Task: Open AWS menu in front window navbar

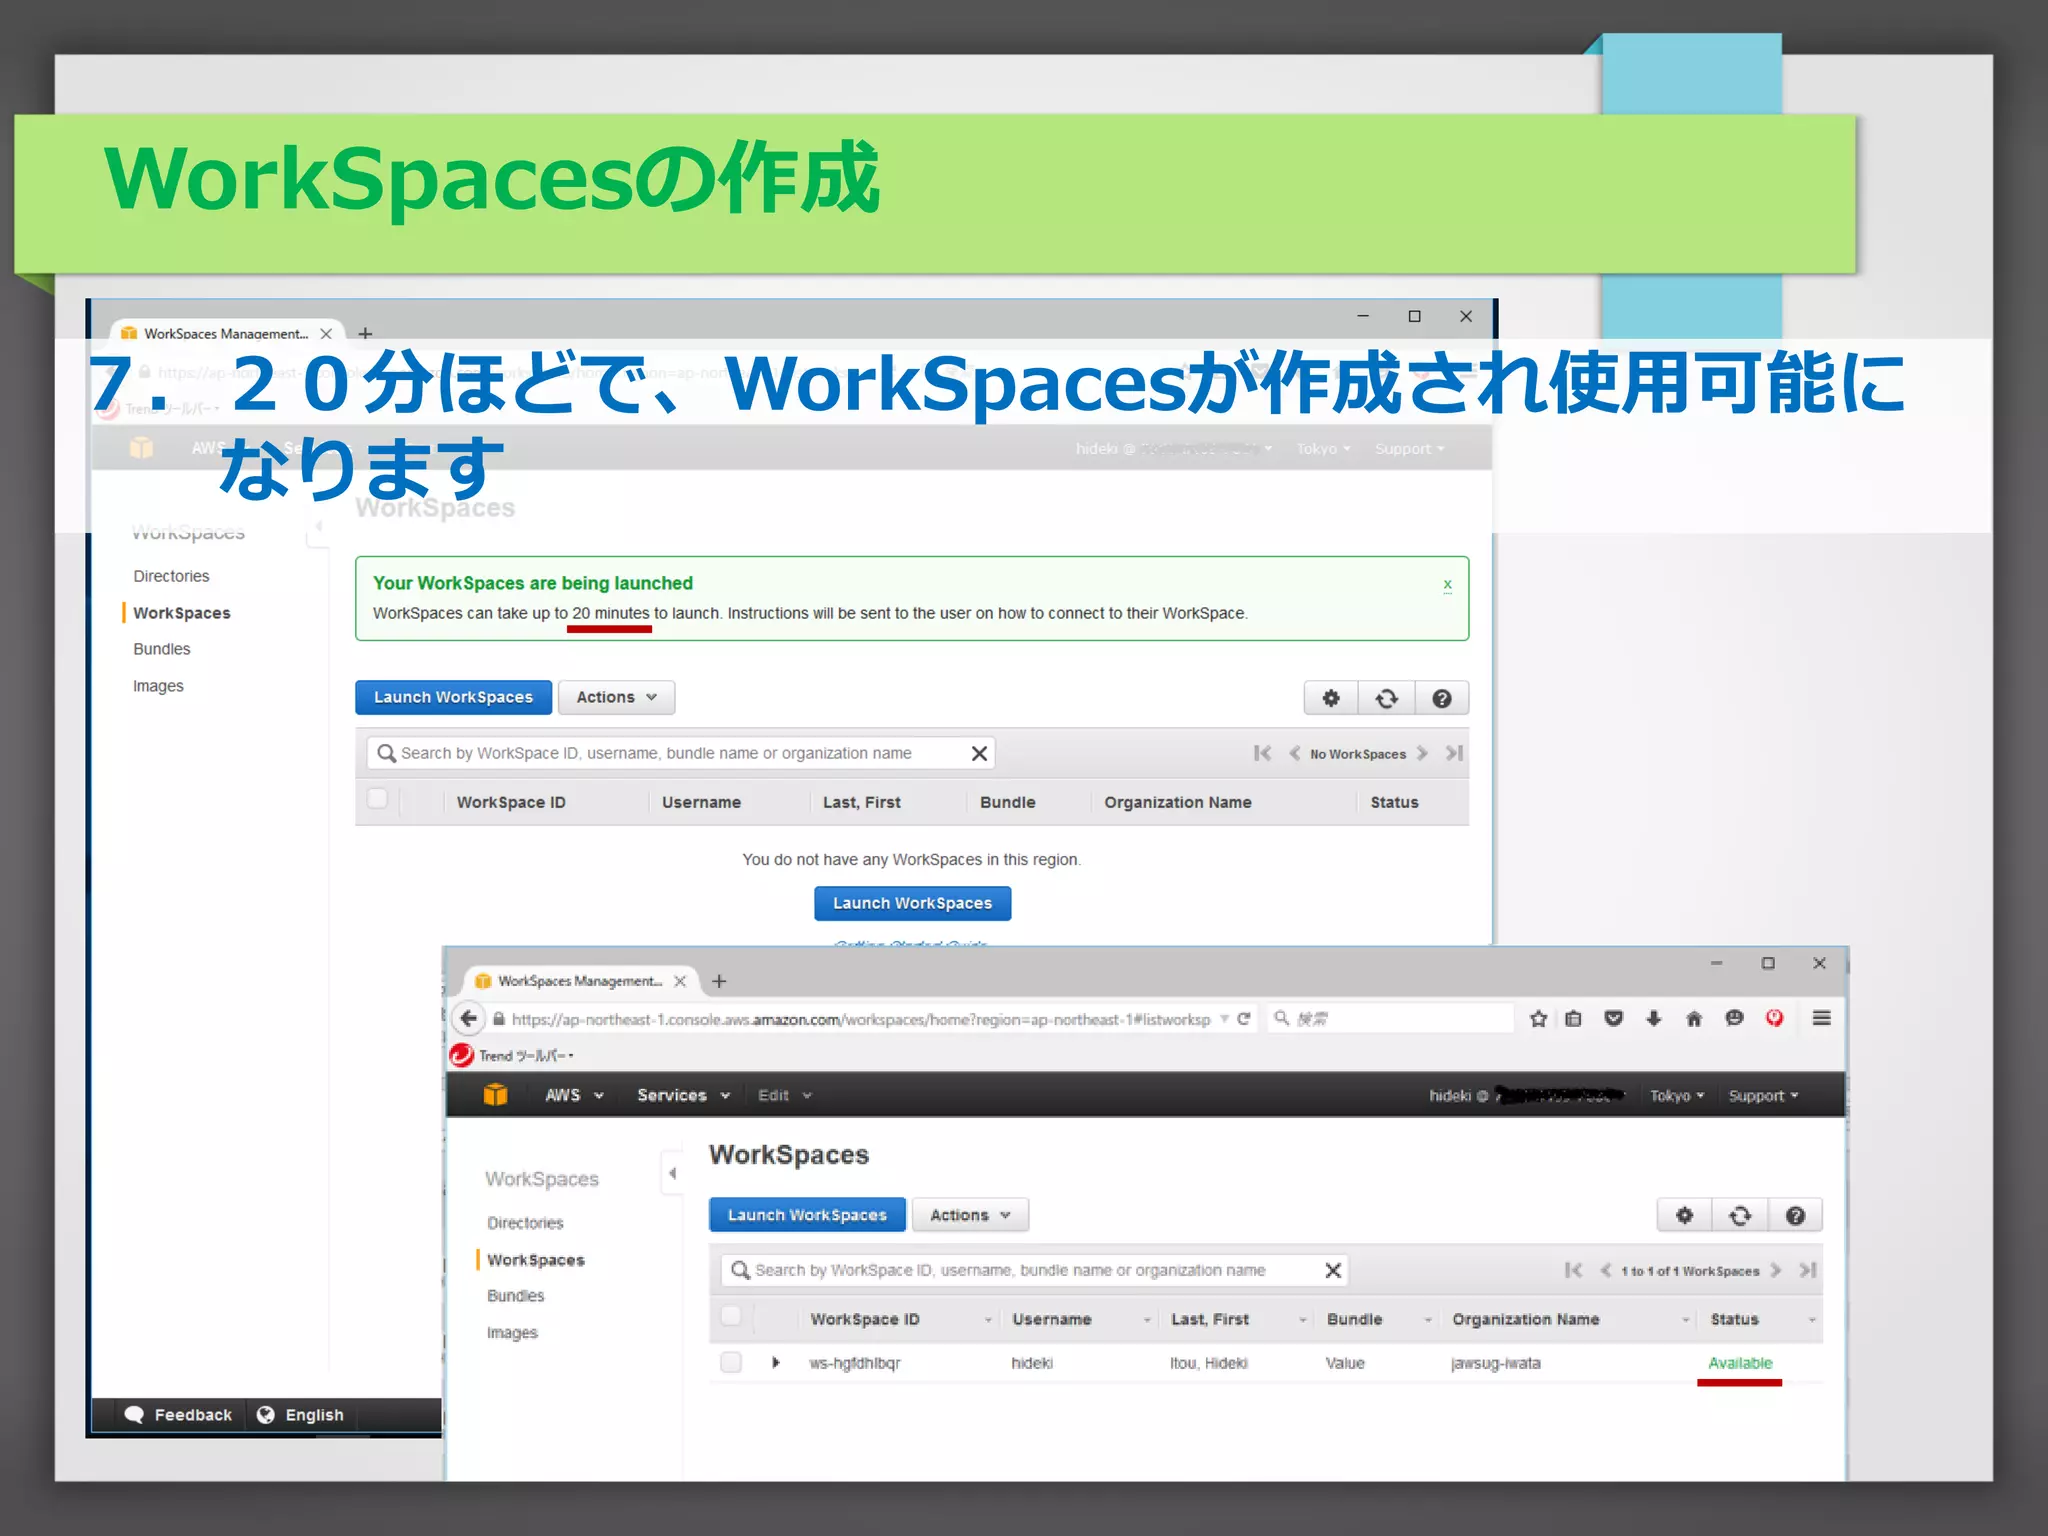Action: [x=574, y=1095]
